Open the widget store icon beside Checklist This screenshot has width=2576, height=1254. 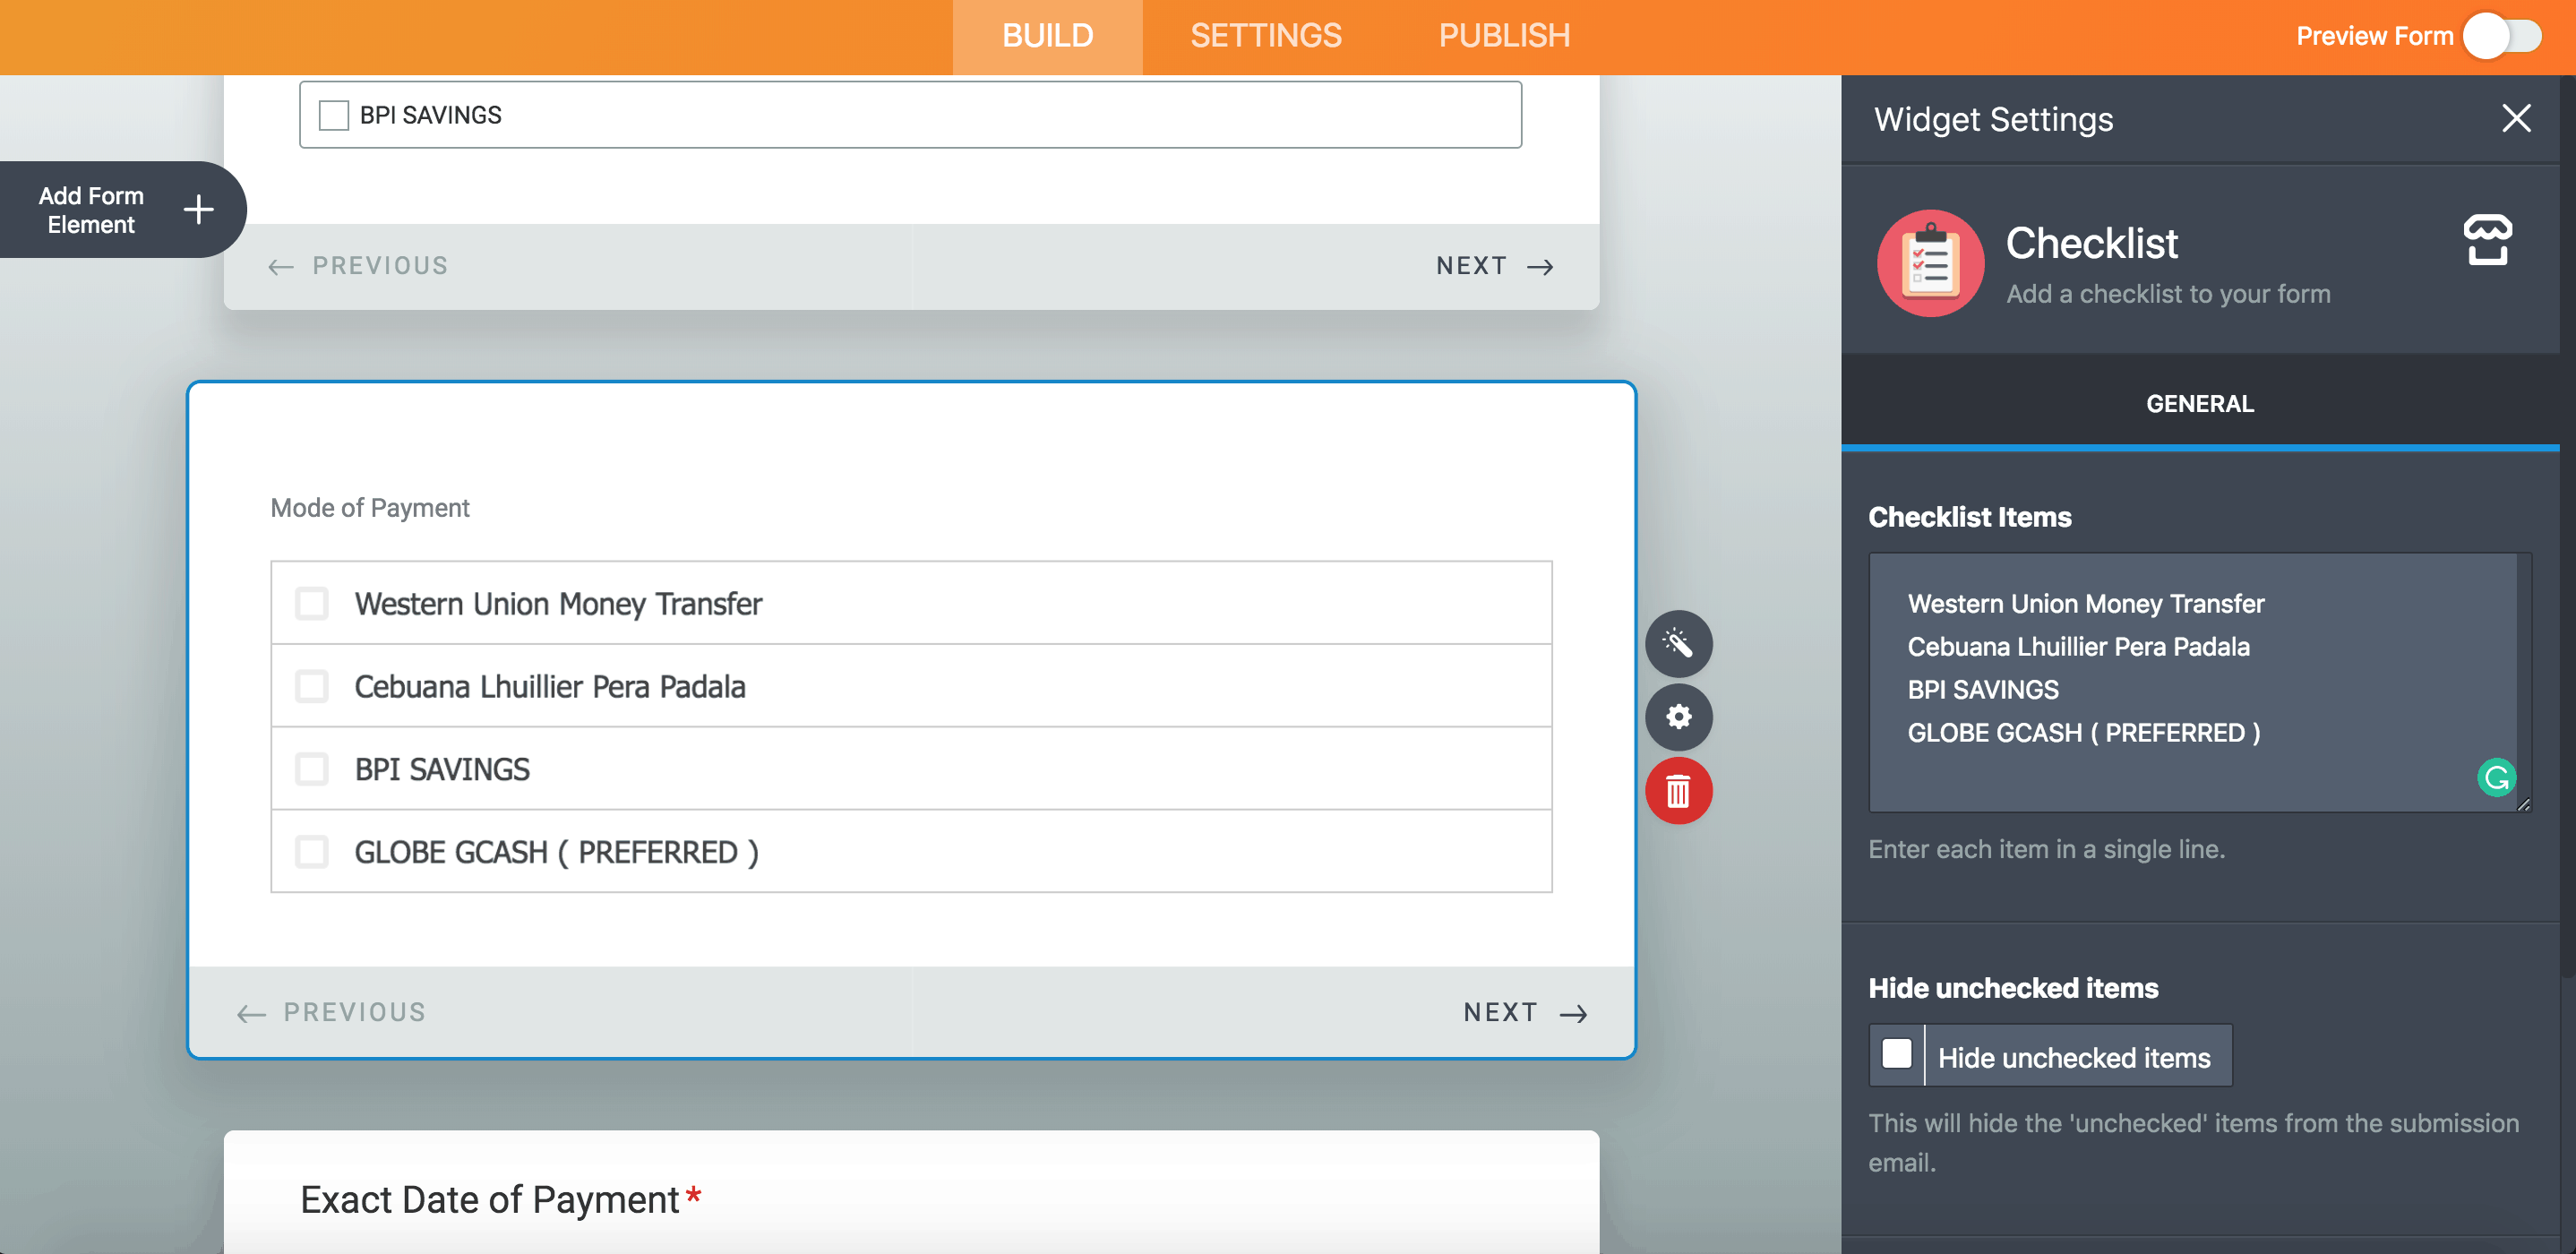[x=2486, y=240]
